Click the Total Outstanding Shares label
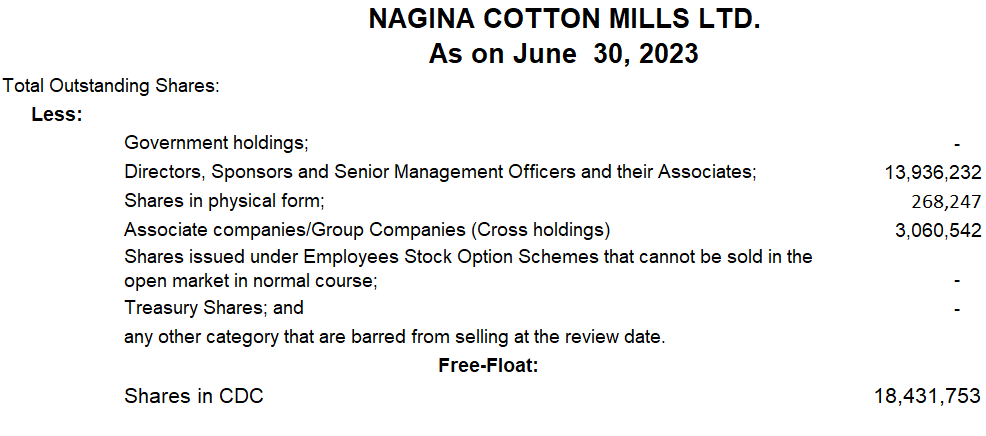 click(111, 86)
